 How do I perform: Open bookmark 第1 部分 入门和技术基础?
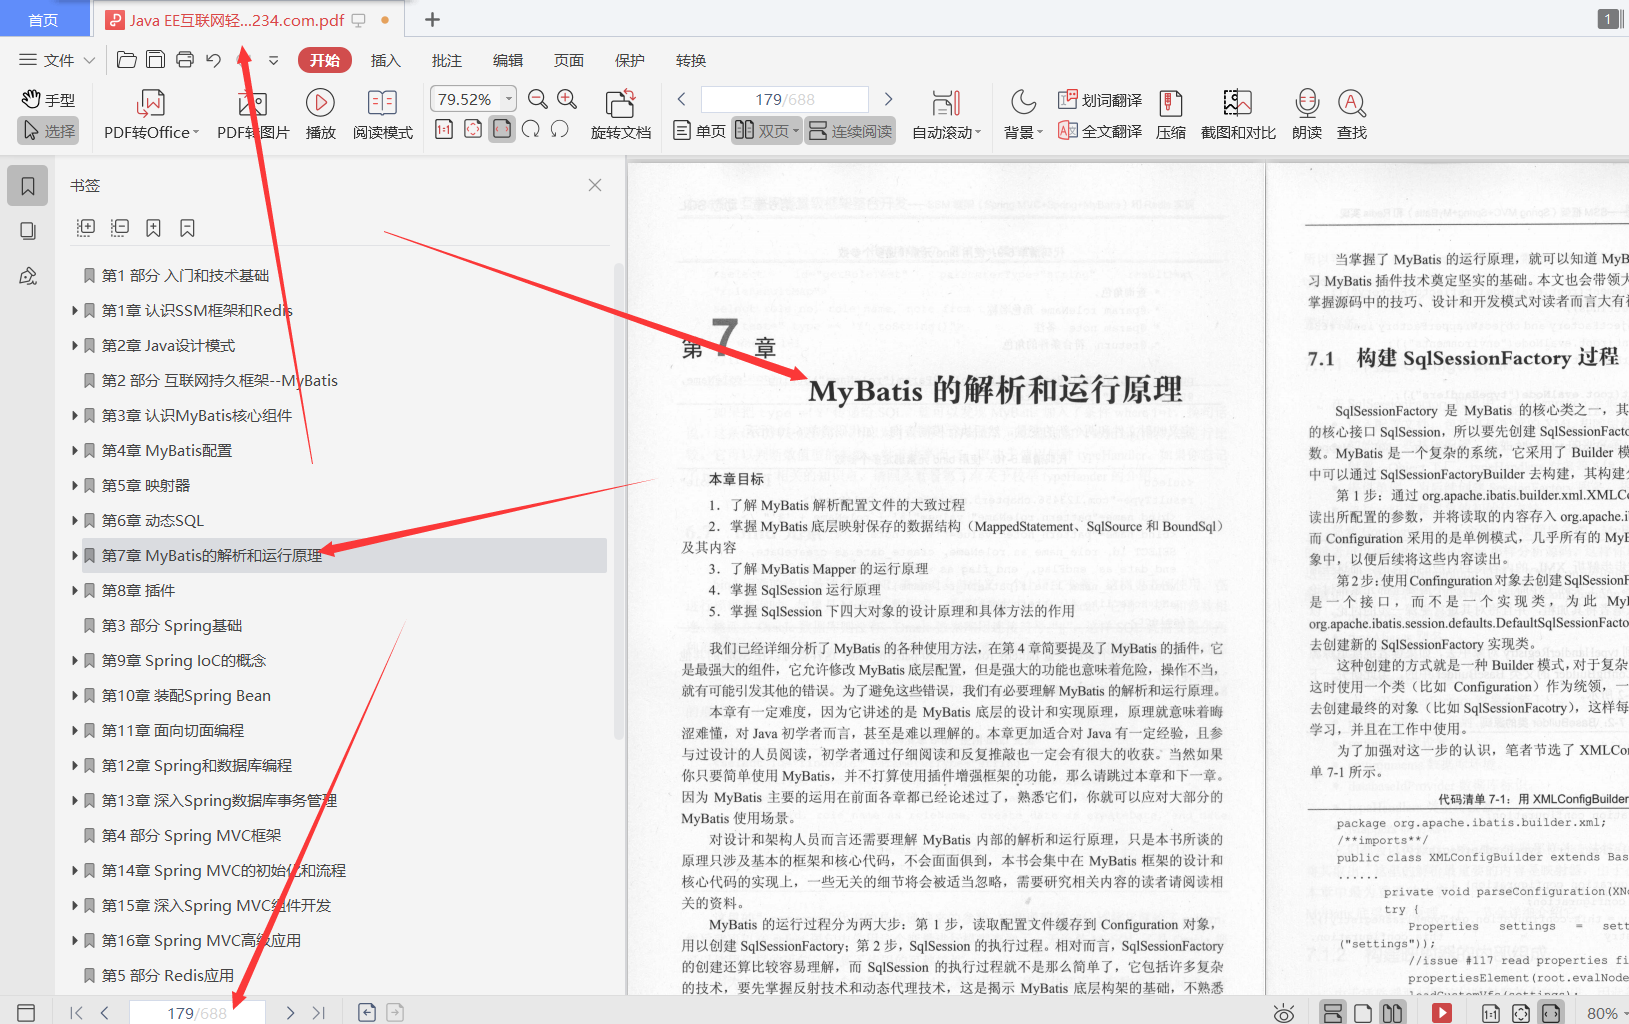185,276
